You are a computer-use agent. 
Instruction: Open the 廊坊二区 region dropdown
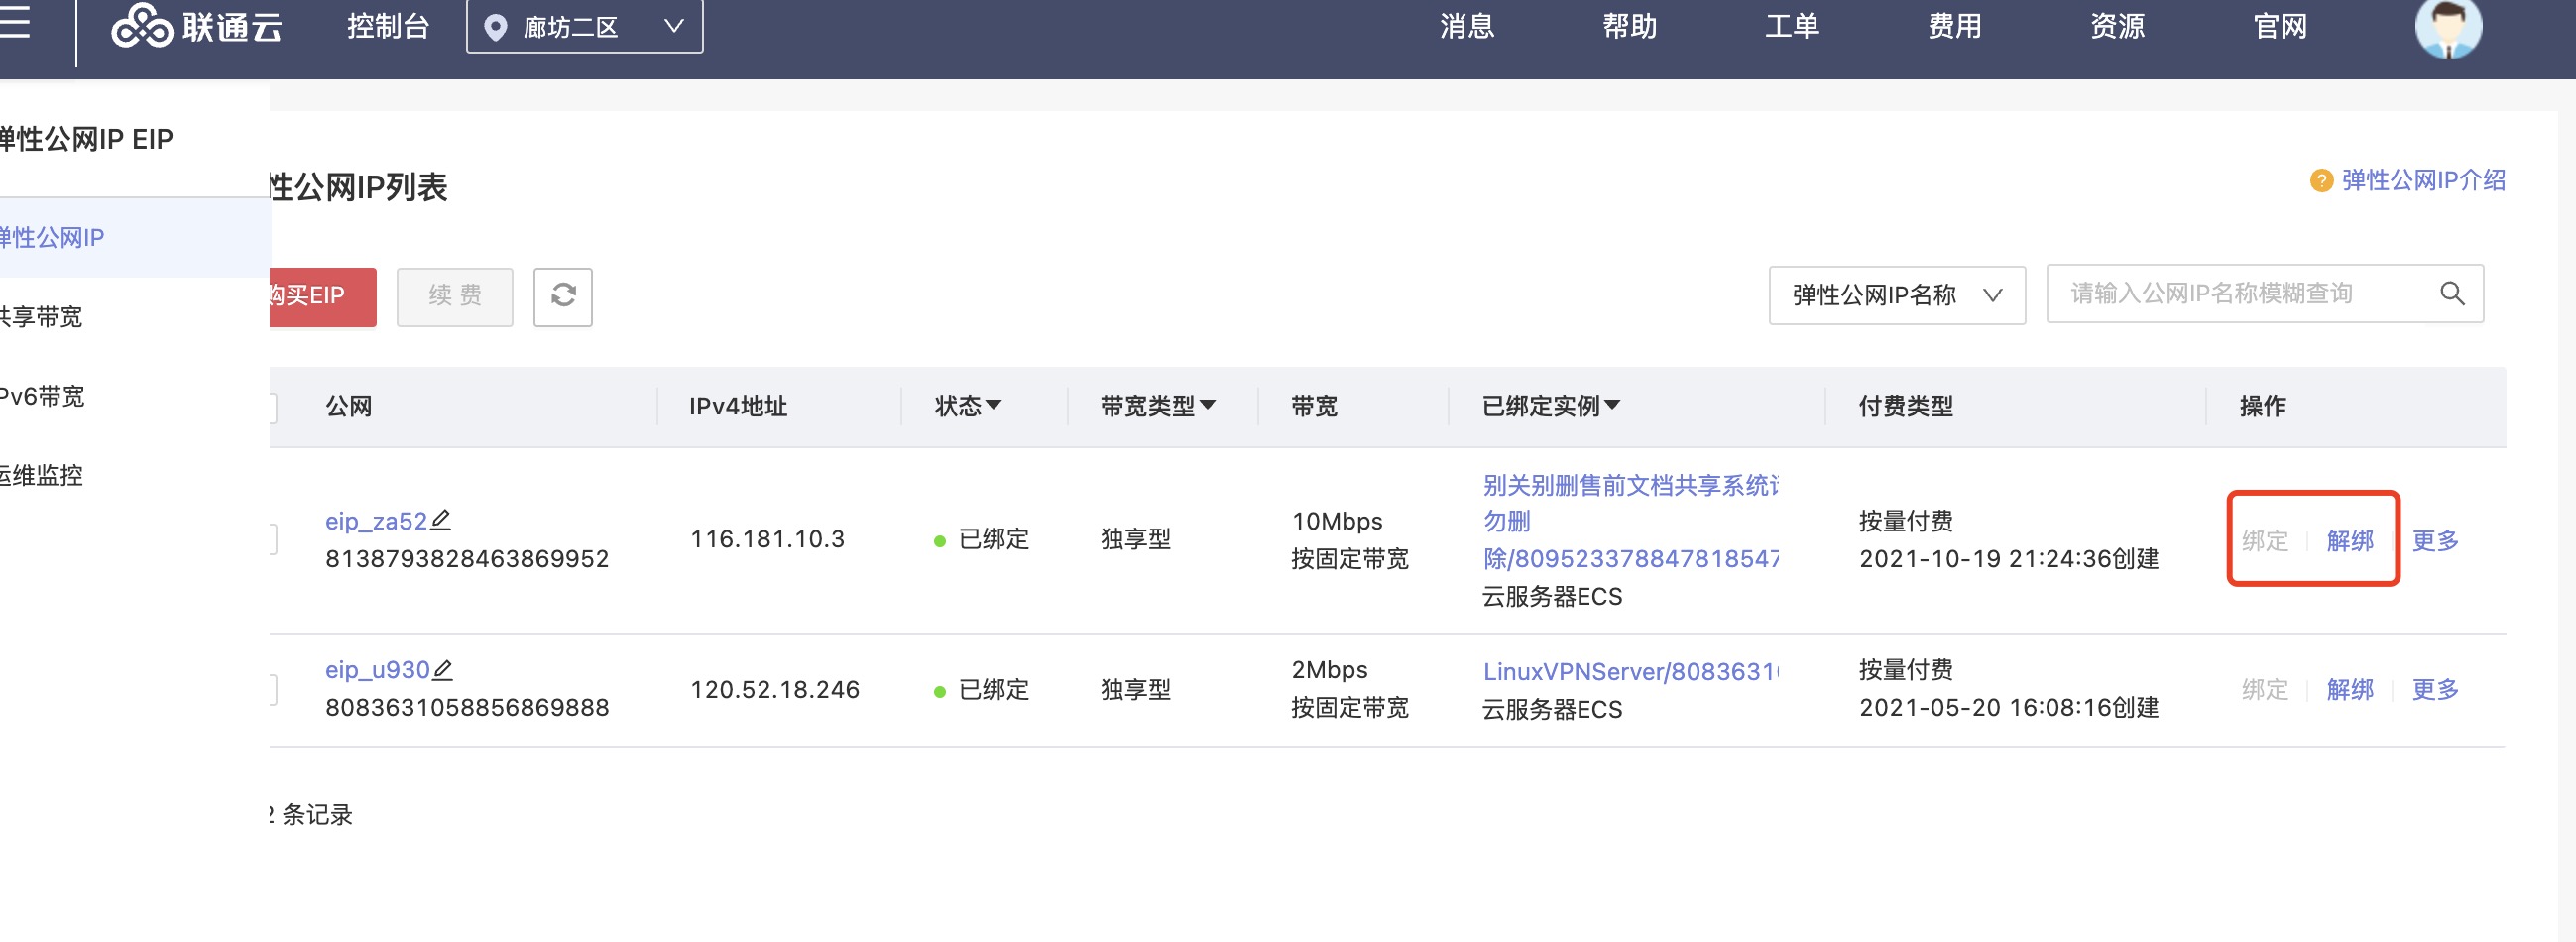point(584,27)
